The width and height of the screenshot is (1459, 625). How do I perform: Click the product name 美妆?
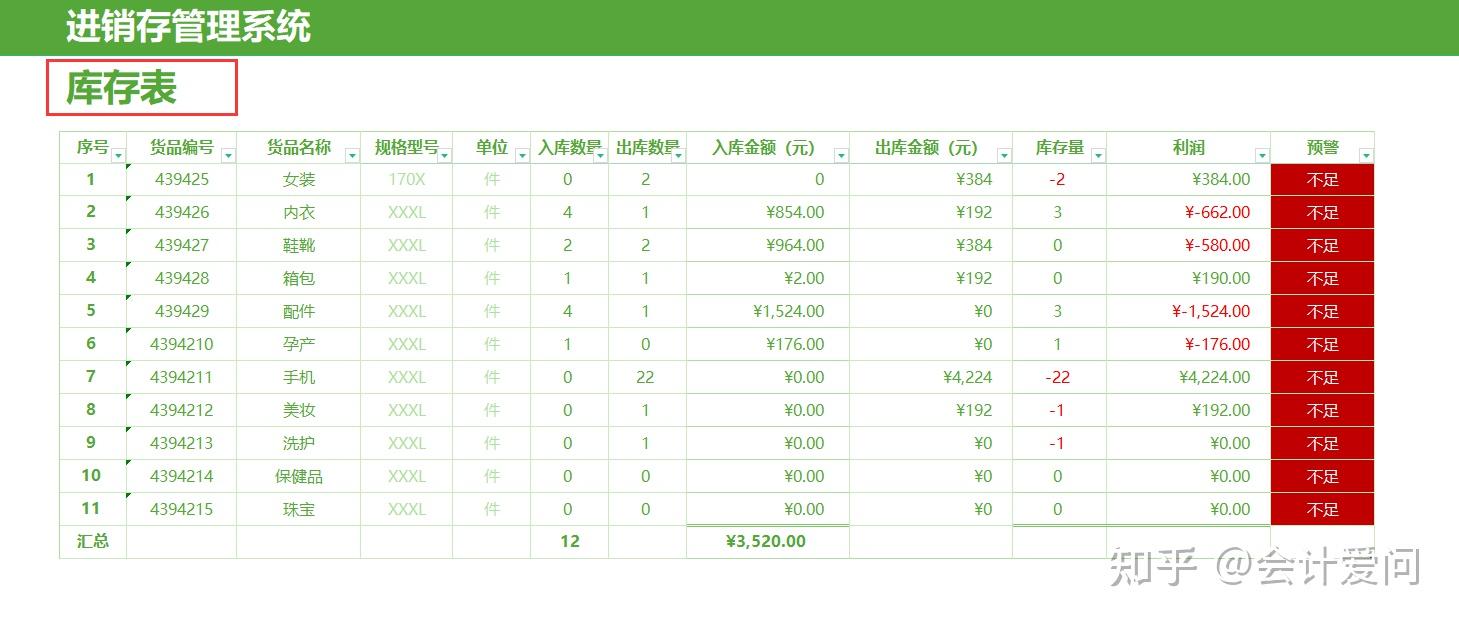299,410
